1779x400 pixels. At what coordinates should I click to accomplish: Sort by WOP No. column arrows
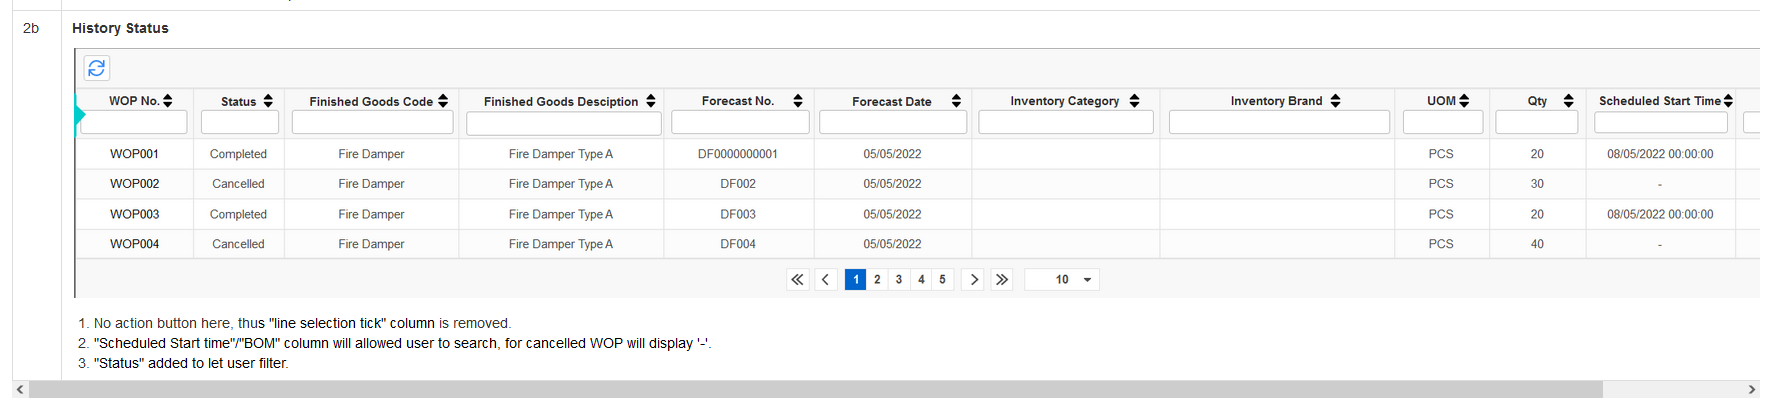click(x=168, y=101)
